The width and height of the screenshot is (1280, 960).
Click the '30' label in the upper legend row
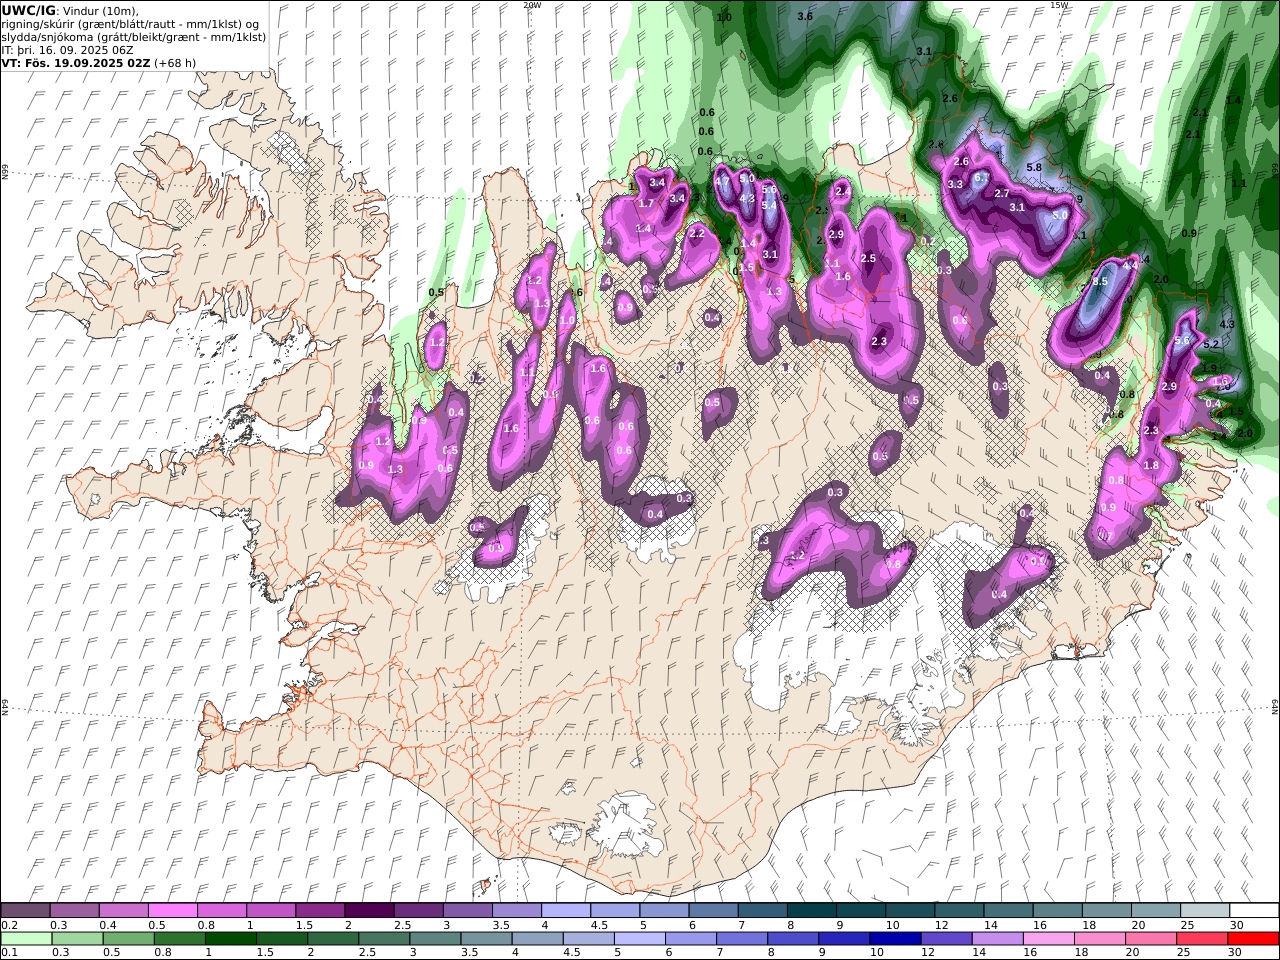coord(1236,925)
